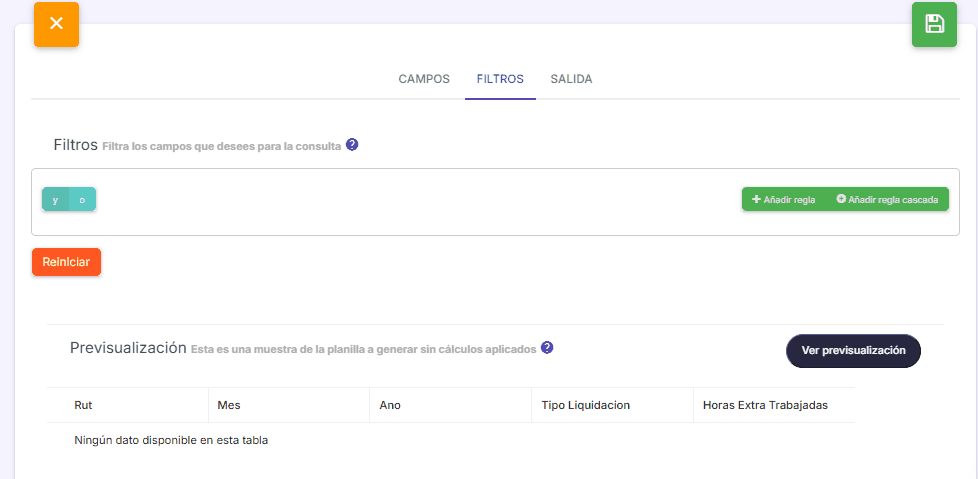This screenshot has width=978, height=479.
Task: Click the Ver previsualización button
Action: pos(853,351)
